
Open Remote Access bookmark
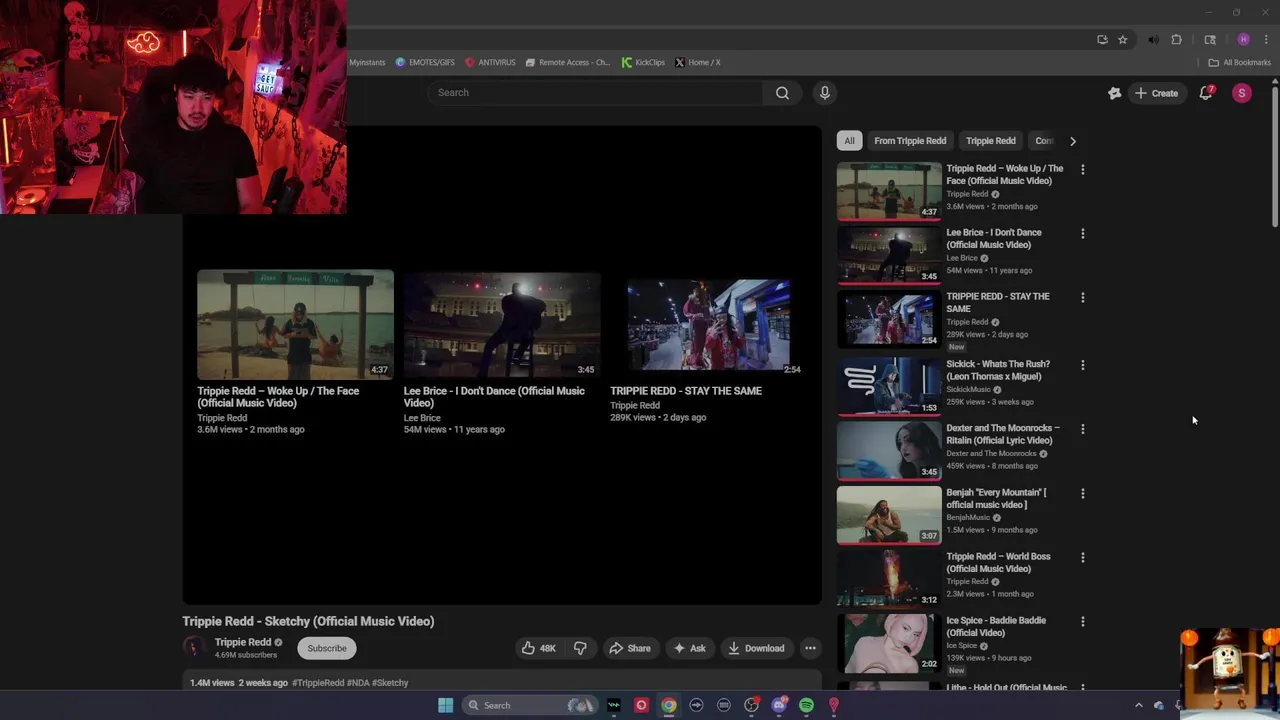pos(567,62)
